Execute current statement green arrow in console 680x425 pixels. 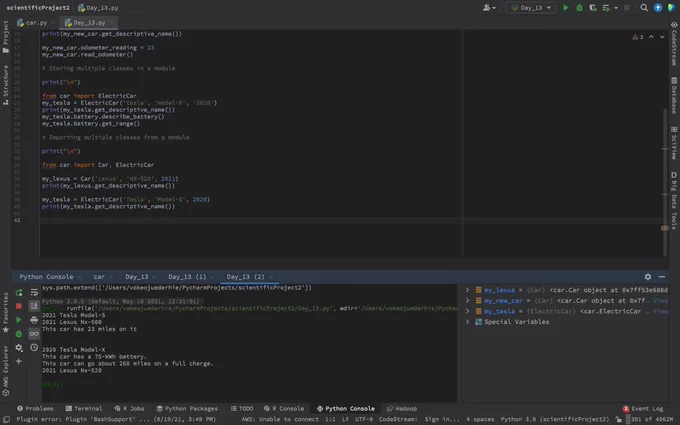19,320
